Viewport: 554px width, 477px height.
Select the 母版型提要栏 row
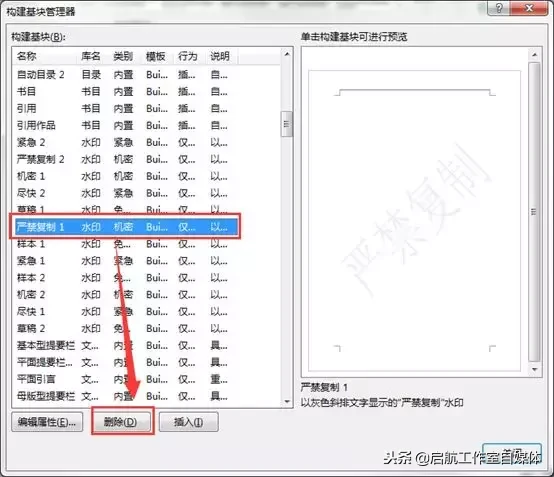[x=126, y=396]
